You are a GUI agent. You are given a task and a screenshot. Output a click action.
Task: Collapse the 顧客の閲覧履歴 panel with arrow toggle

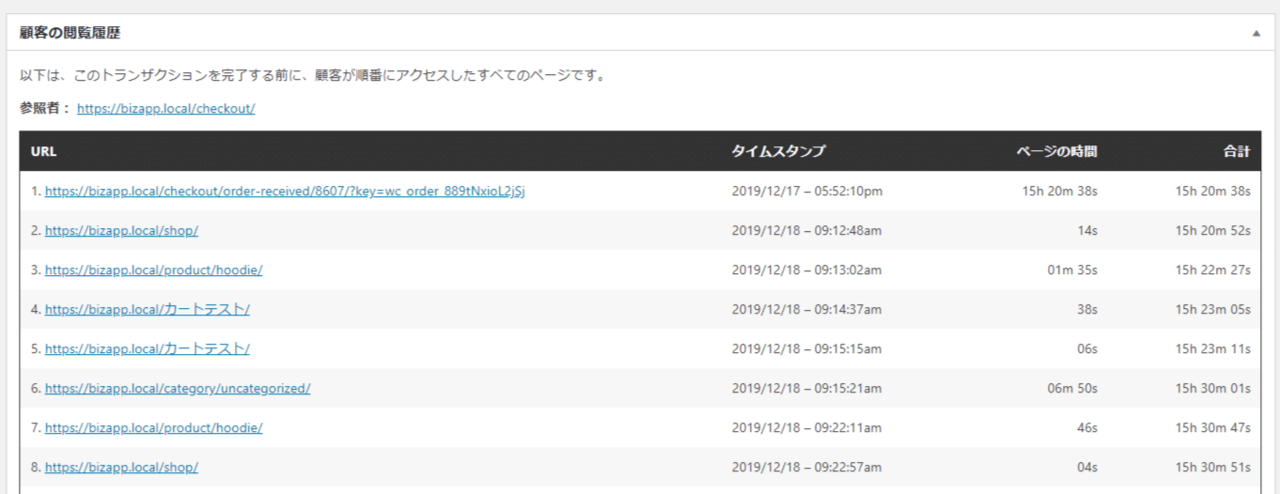pos(1256,33)
